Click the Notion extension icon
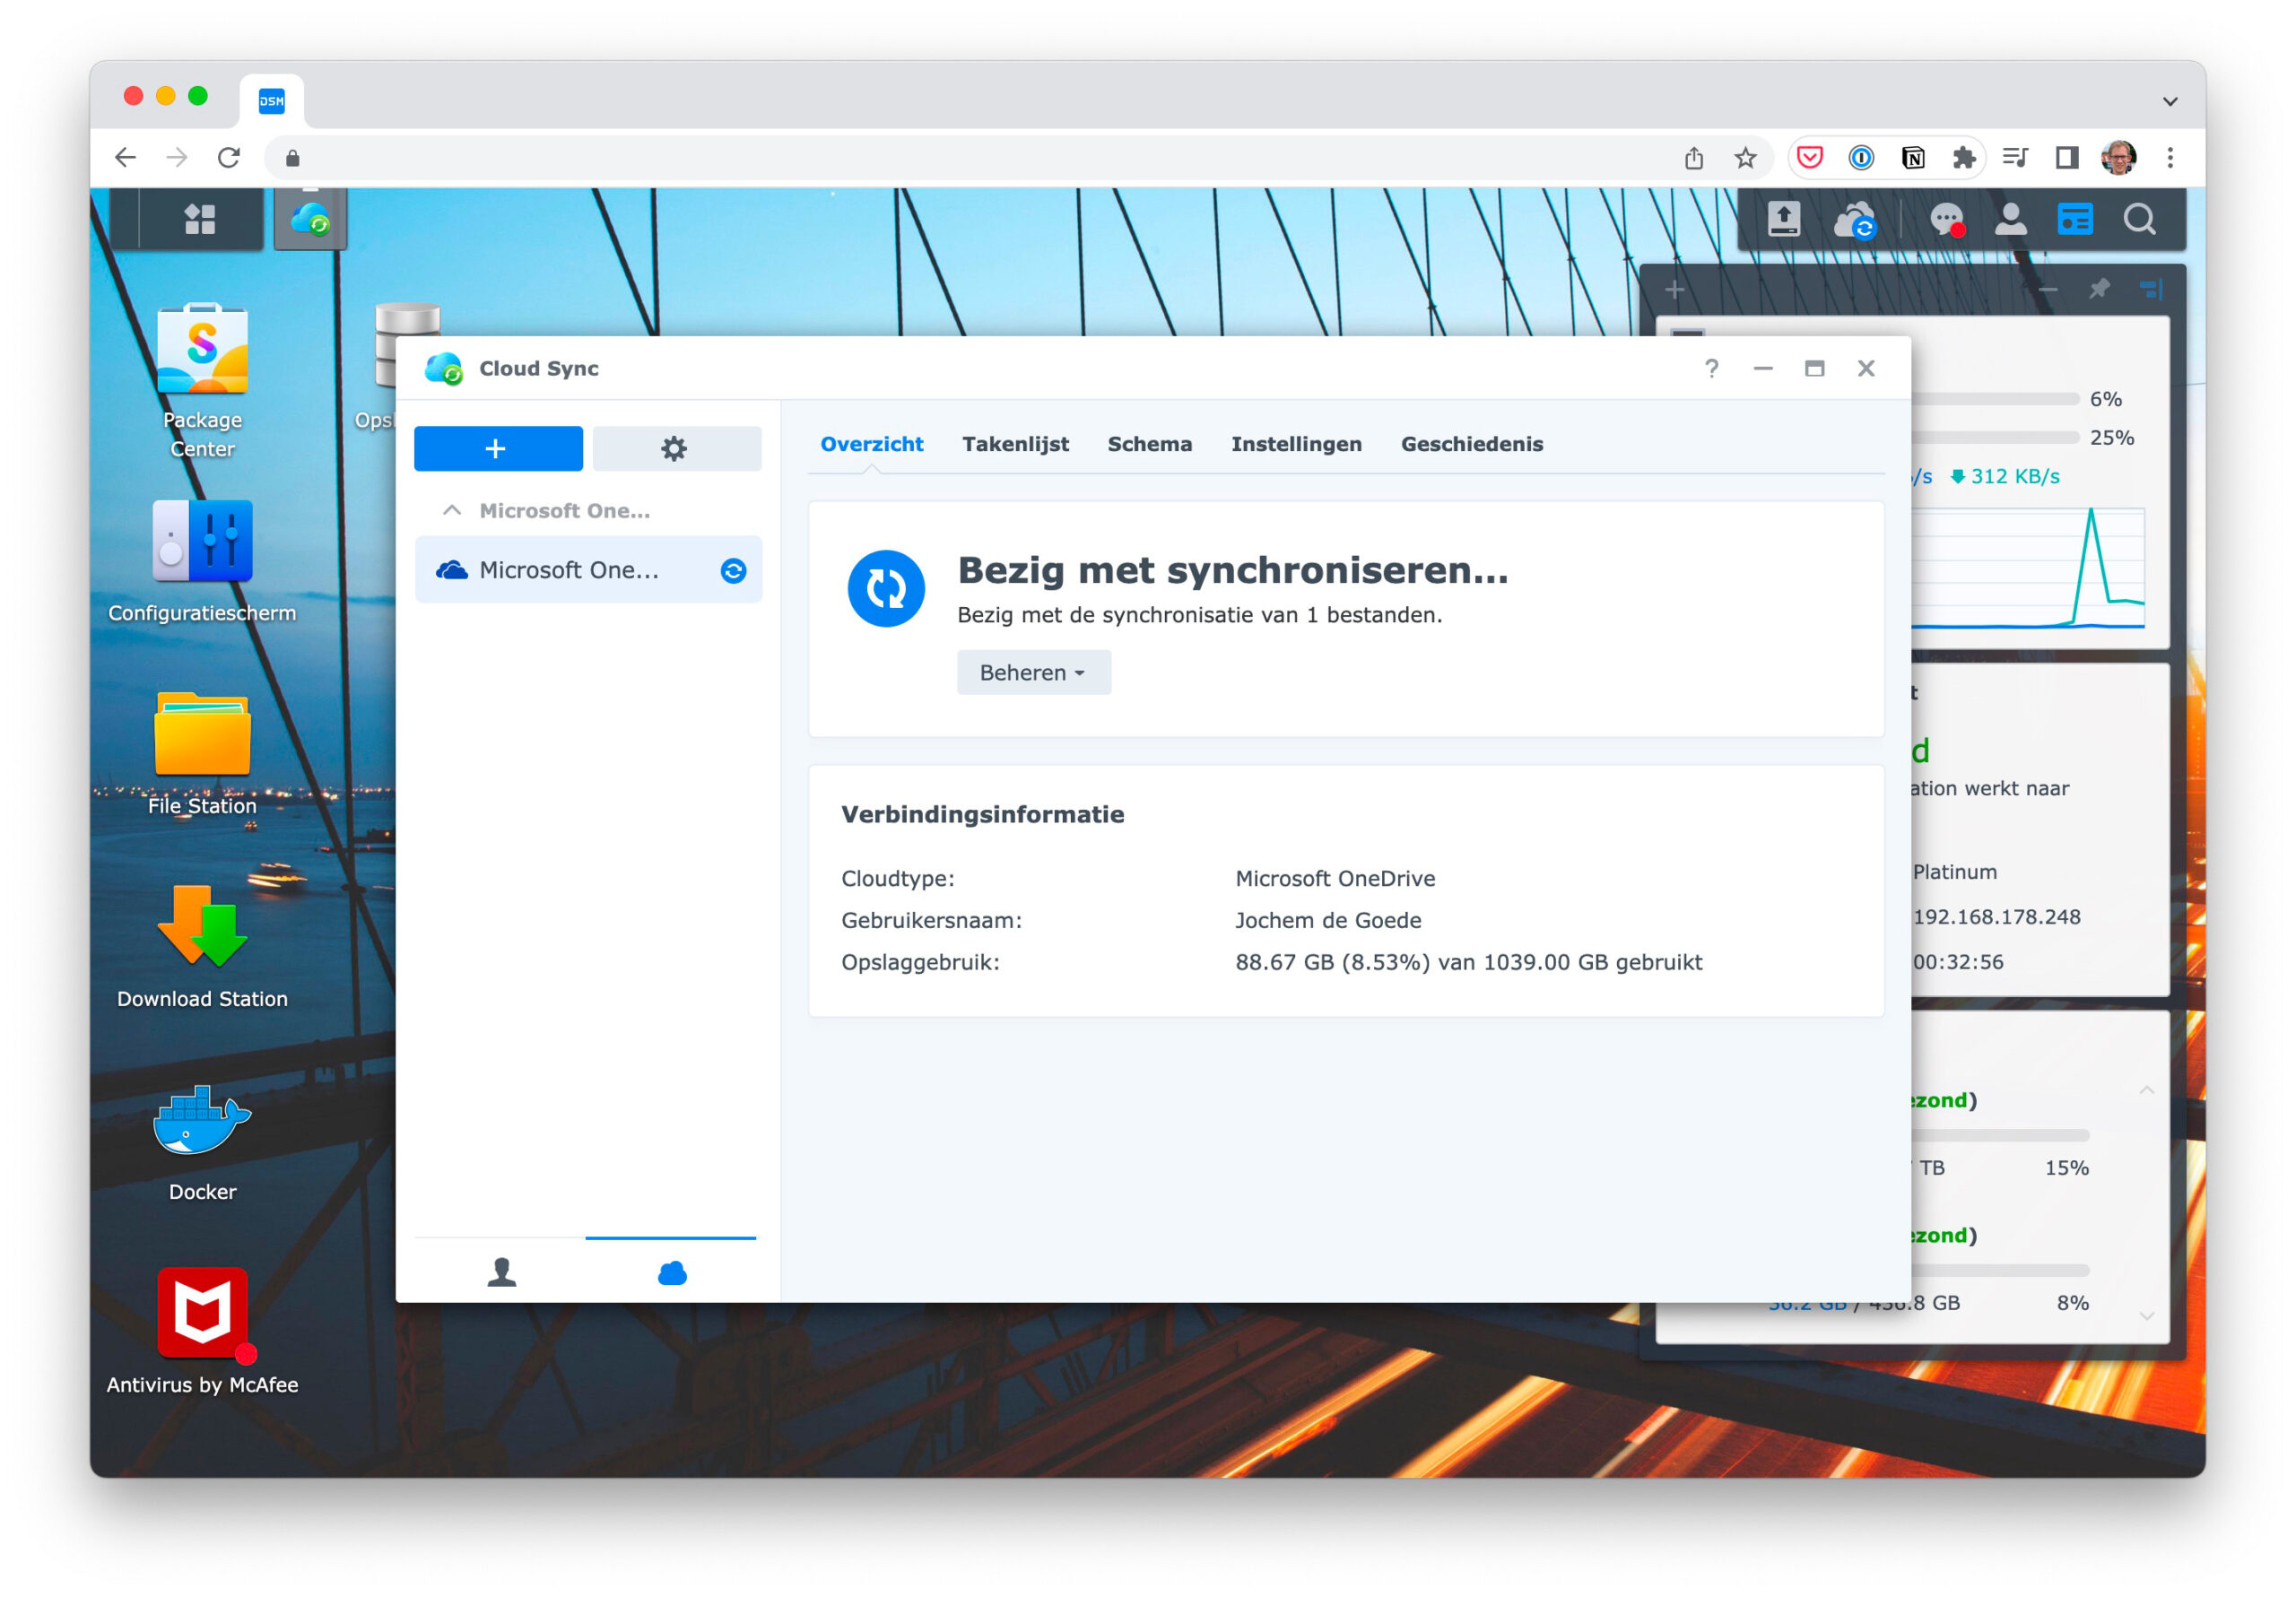 pyautogui.click(x=1913, y=158)
